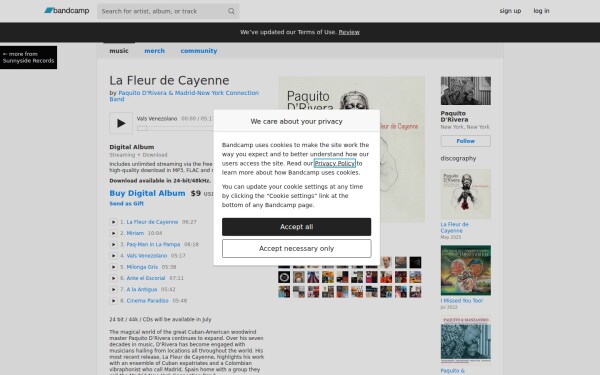Open Paquito & Manzanero album thumbnail
This screenshot has width=600, height=375.
click(466, 340)
